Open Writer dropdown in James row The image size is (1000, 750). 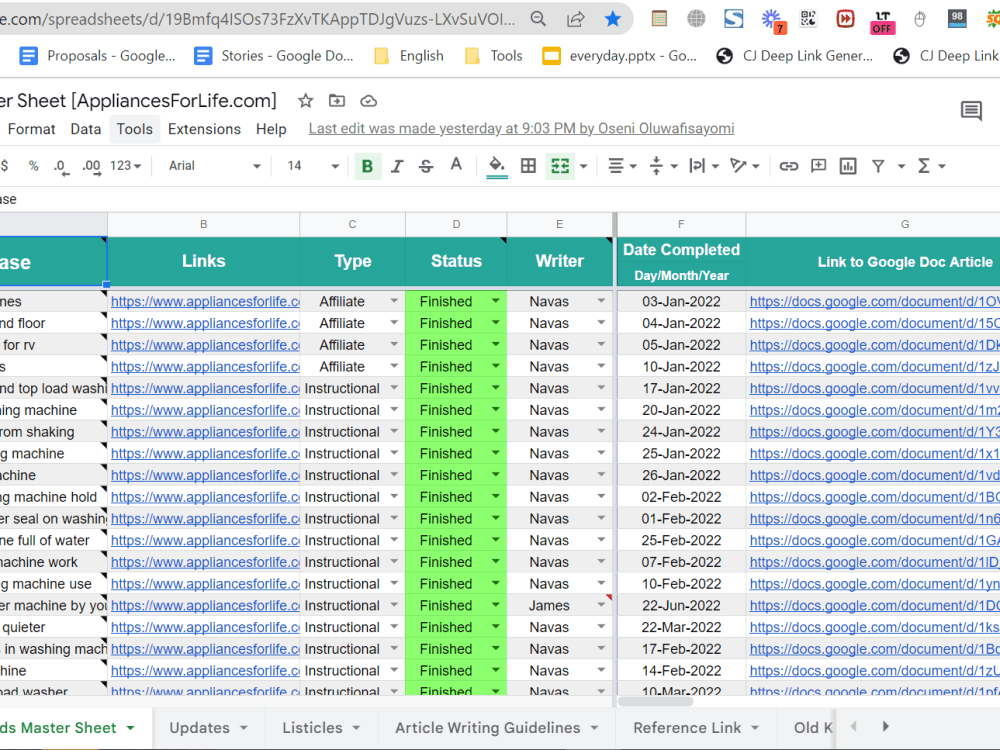click(x=601, y=605)
